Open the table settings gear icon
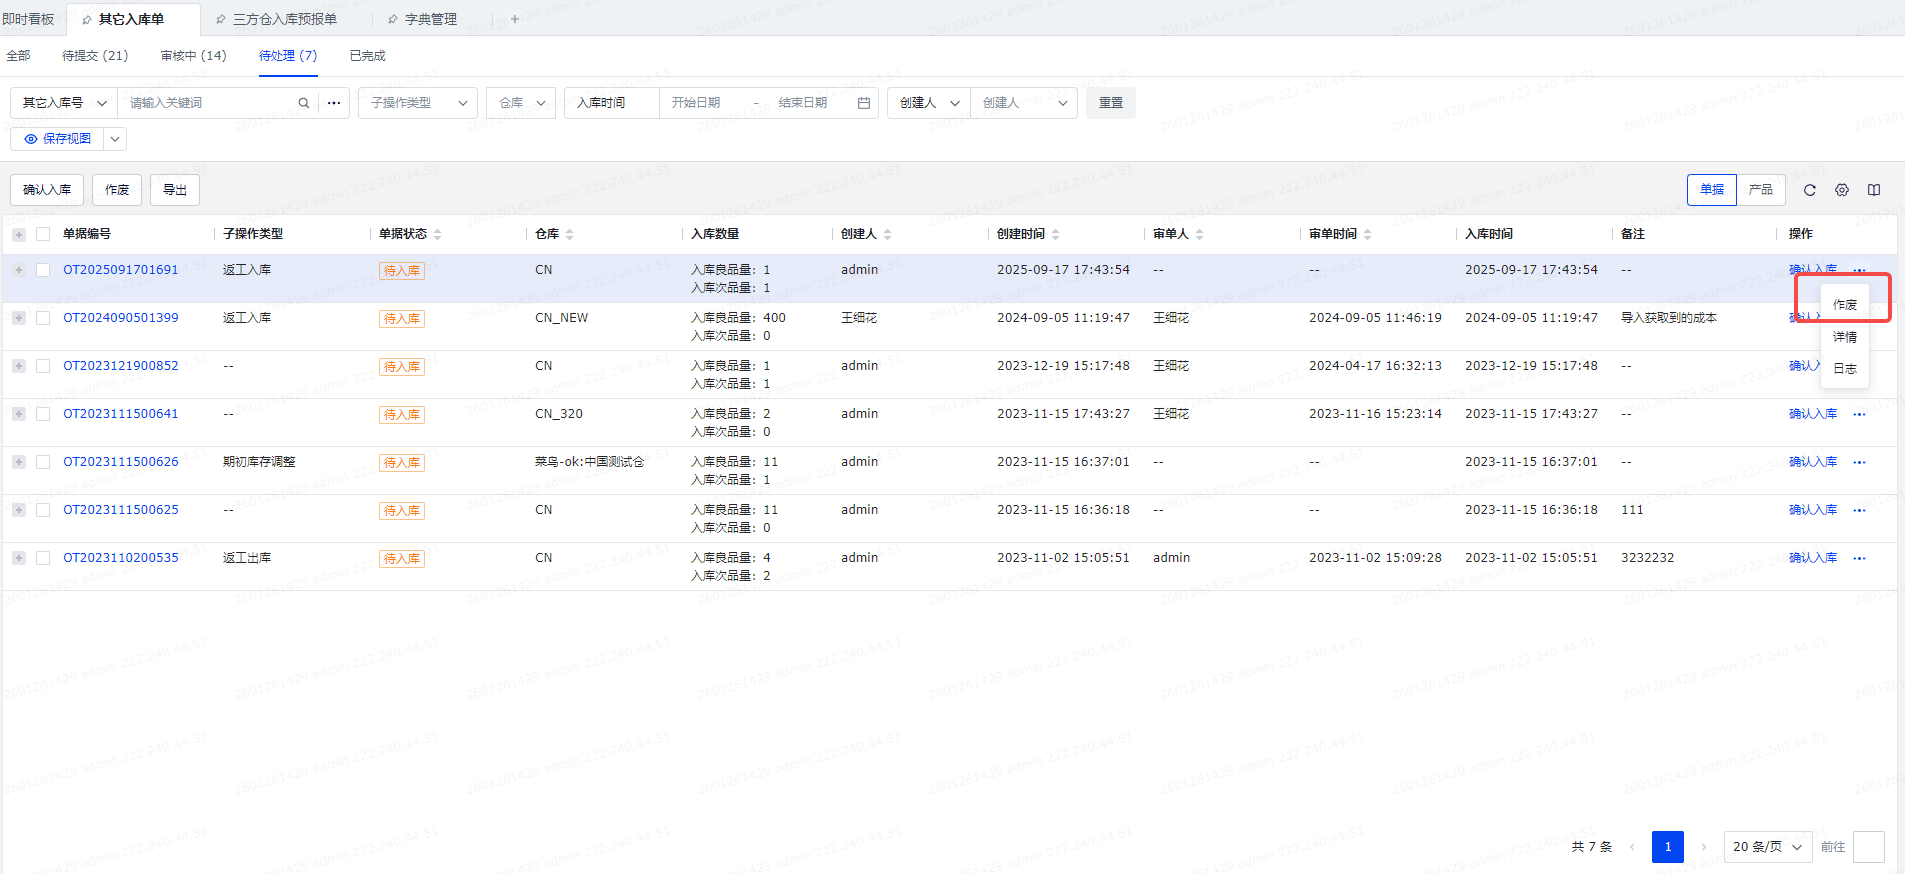This screenshot has width=1905, height=874. pos(1841,190)
